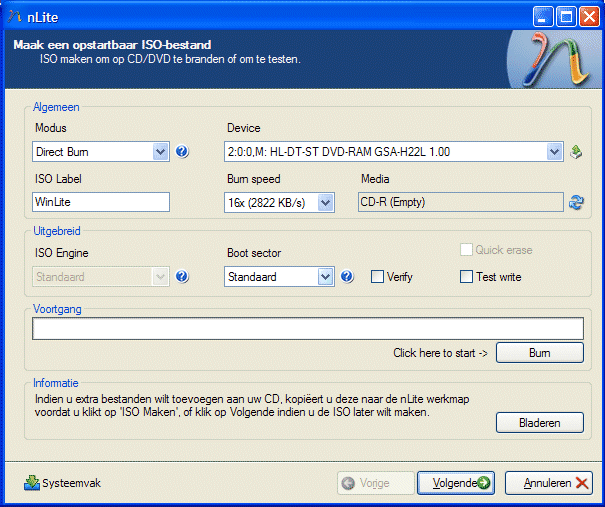The height and width of the screenshot is (507, 605).
Task: Maximize the nLite window
Action: tap(566, 17)
